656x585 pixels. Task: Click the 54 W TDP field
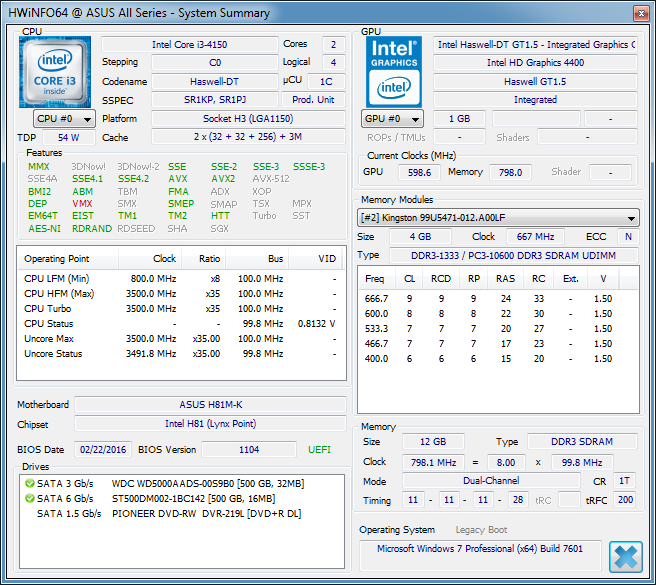point(69,138)
